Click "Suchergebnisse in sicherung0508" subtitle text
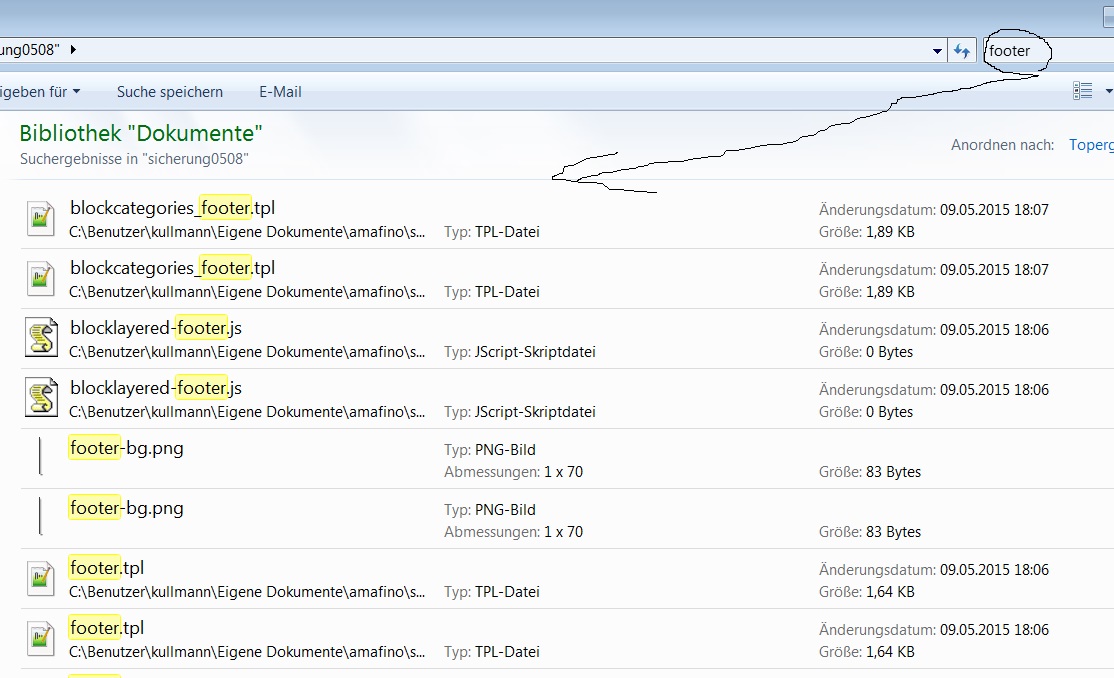Image resolution: width=1114 pixels, height=678 pixels. point(134,158)
